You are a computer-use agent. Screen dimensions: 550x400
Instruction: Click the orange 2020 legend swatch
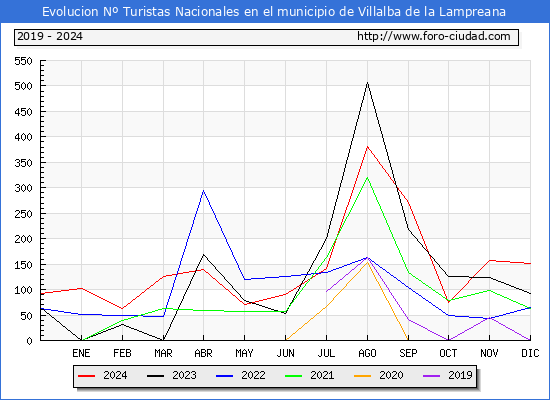pos(362,376)
